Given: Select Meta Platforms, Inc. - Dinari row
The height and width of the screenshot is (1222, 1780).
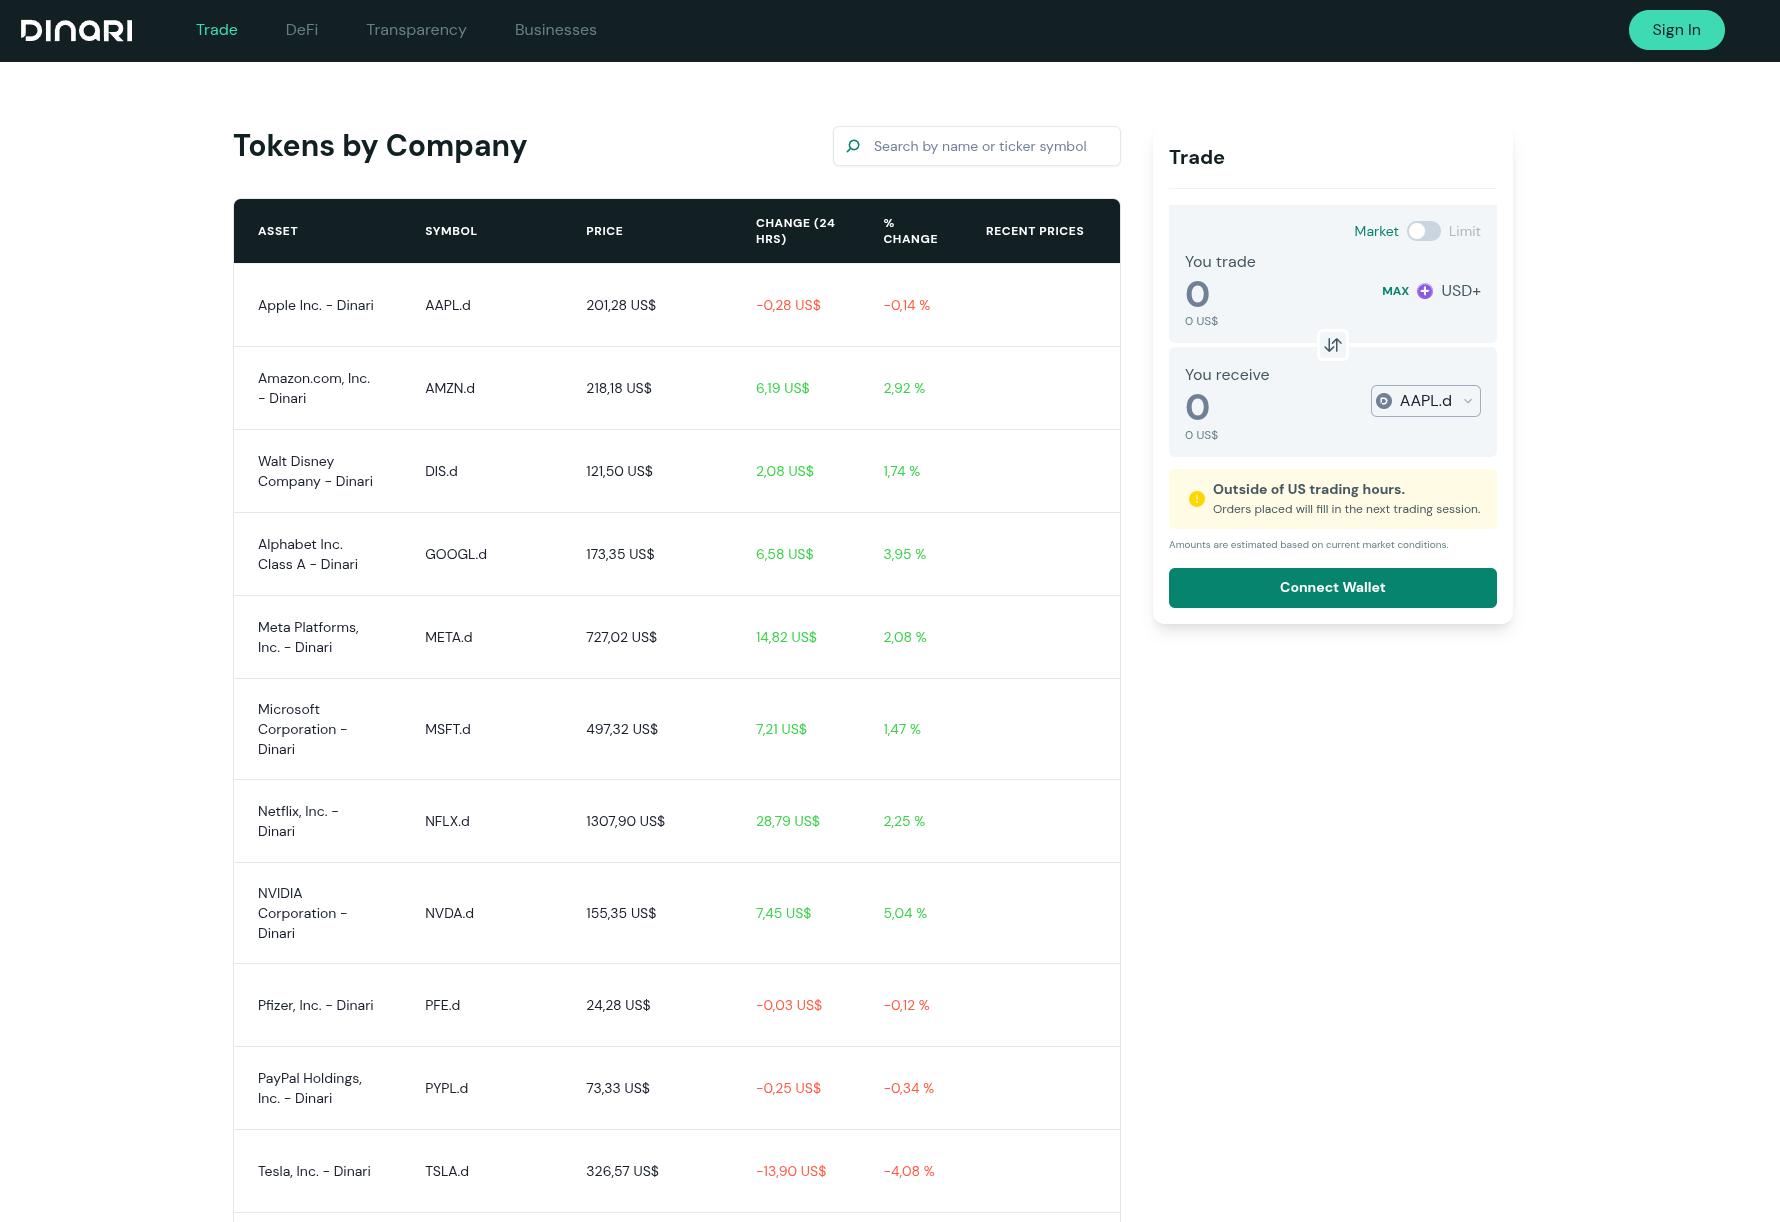Looking at the screenshot, I should click(677, 637).
